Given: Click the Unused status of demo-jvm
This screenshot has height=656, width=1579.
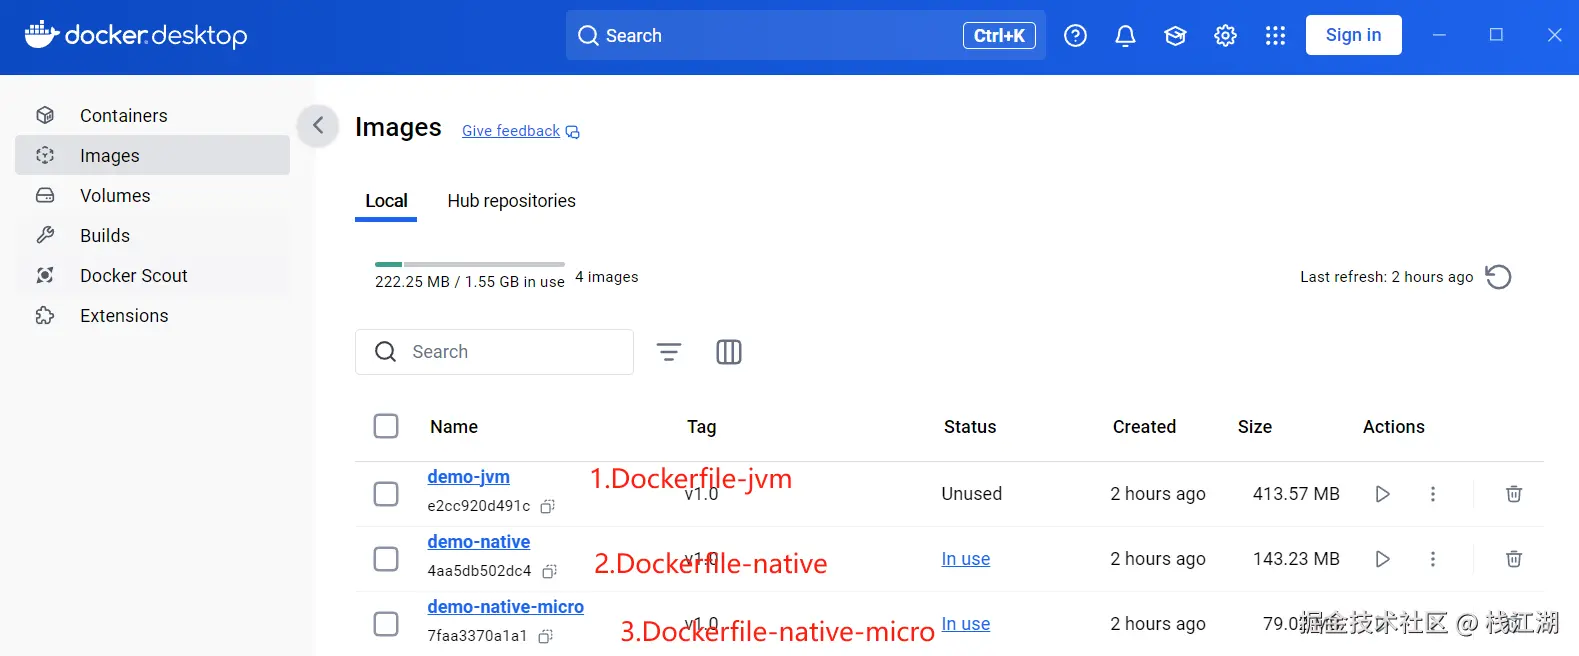Looking at the screenshot, I should click(971, 494).
